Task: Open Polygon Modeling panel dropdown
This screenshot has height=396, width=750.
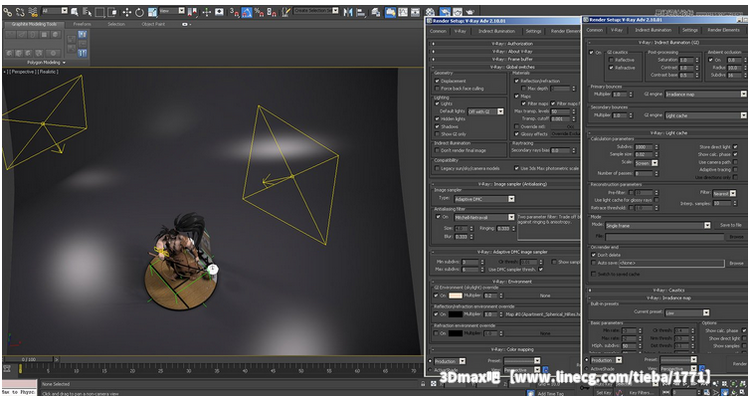Action: pos(46,63)
